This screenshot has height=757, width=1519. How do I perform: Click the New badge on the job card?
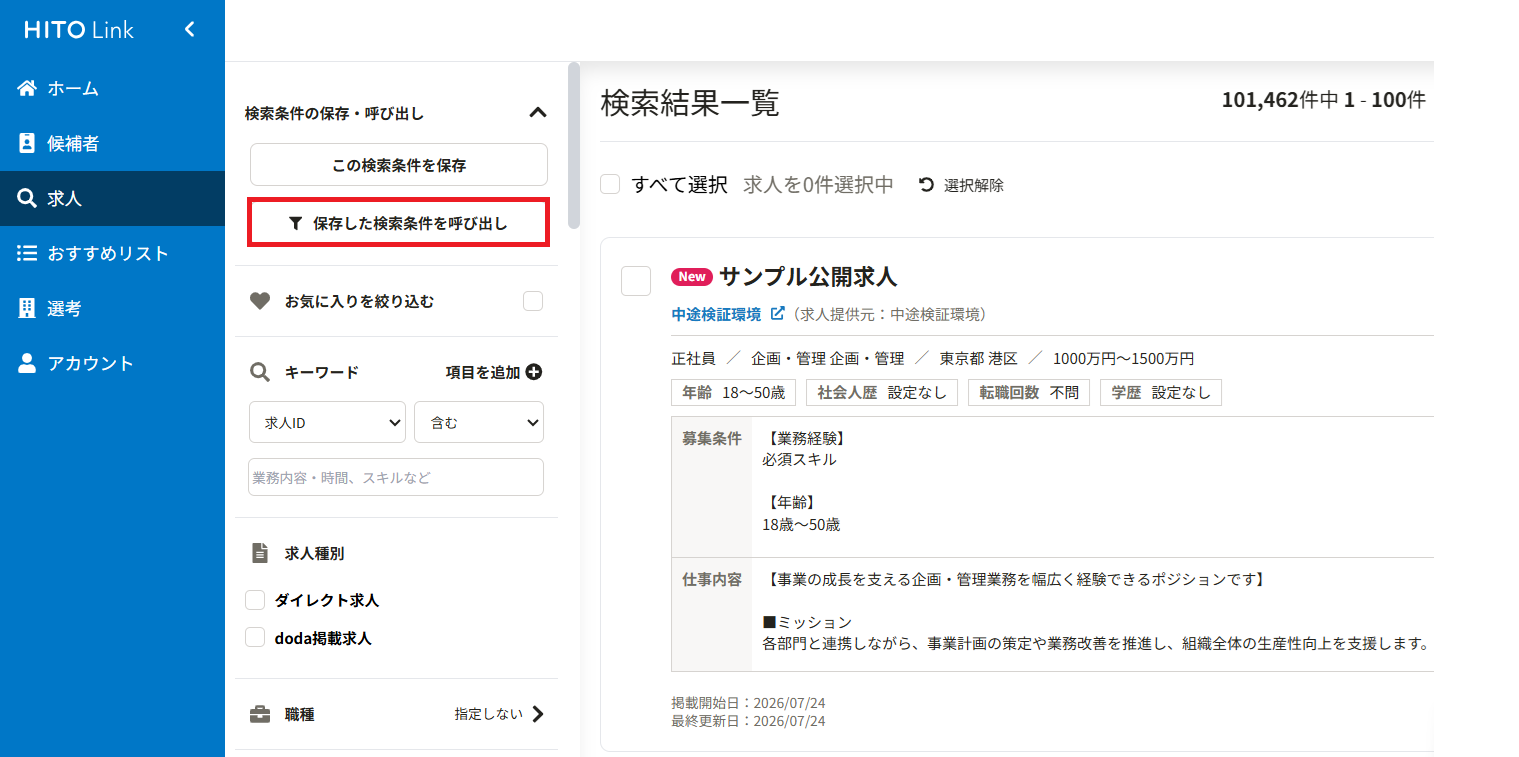pyautogui.click(x=692, y=277)
